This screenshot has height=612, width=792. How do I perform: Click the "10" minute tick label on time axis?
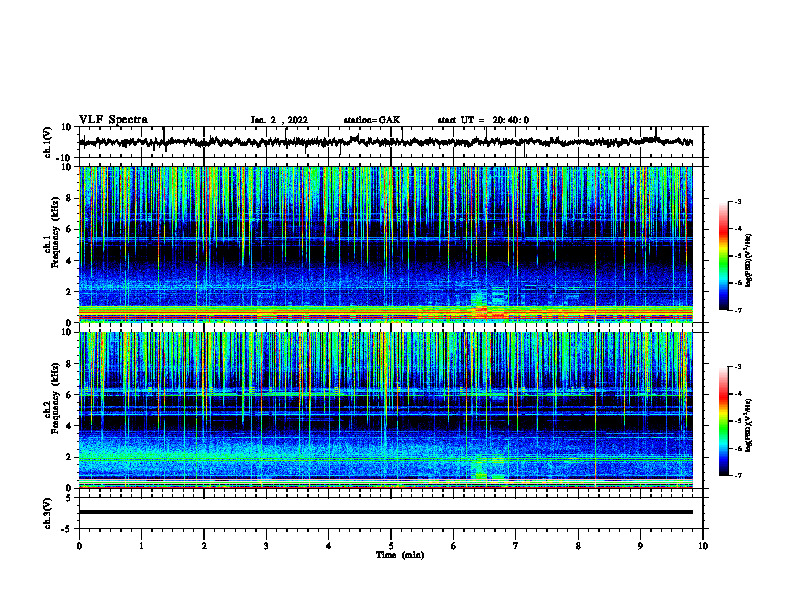click(703, 546)
